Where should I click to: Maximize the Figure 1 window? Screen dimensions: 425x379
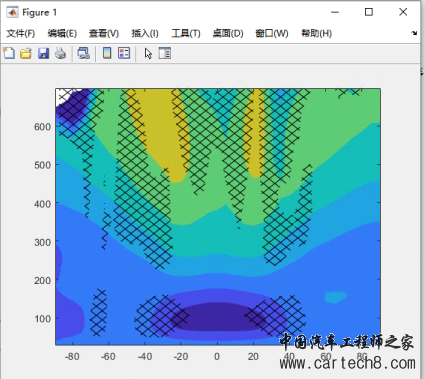[369, 12]
